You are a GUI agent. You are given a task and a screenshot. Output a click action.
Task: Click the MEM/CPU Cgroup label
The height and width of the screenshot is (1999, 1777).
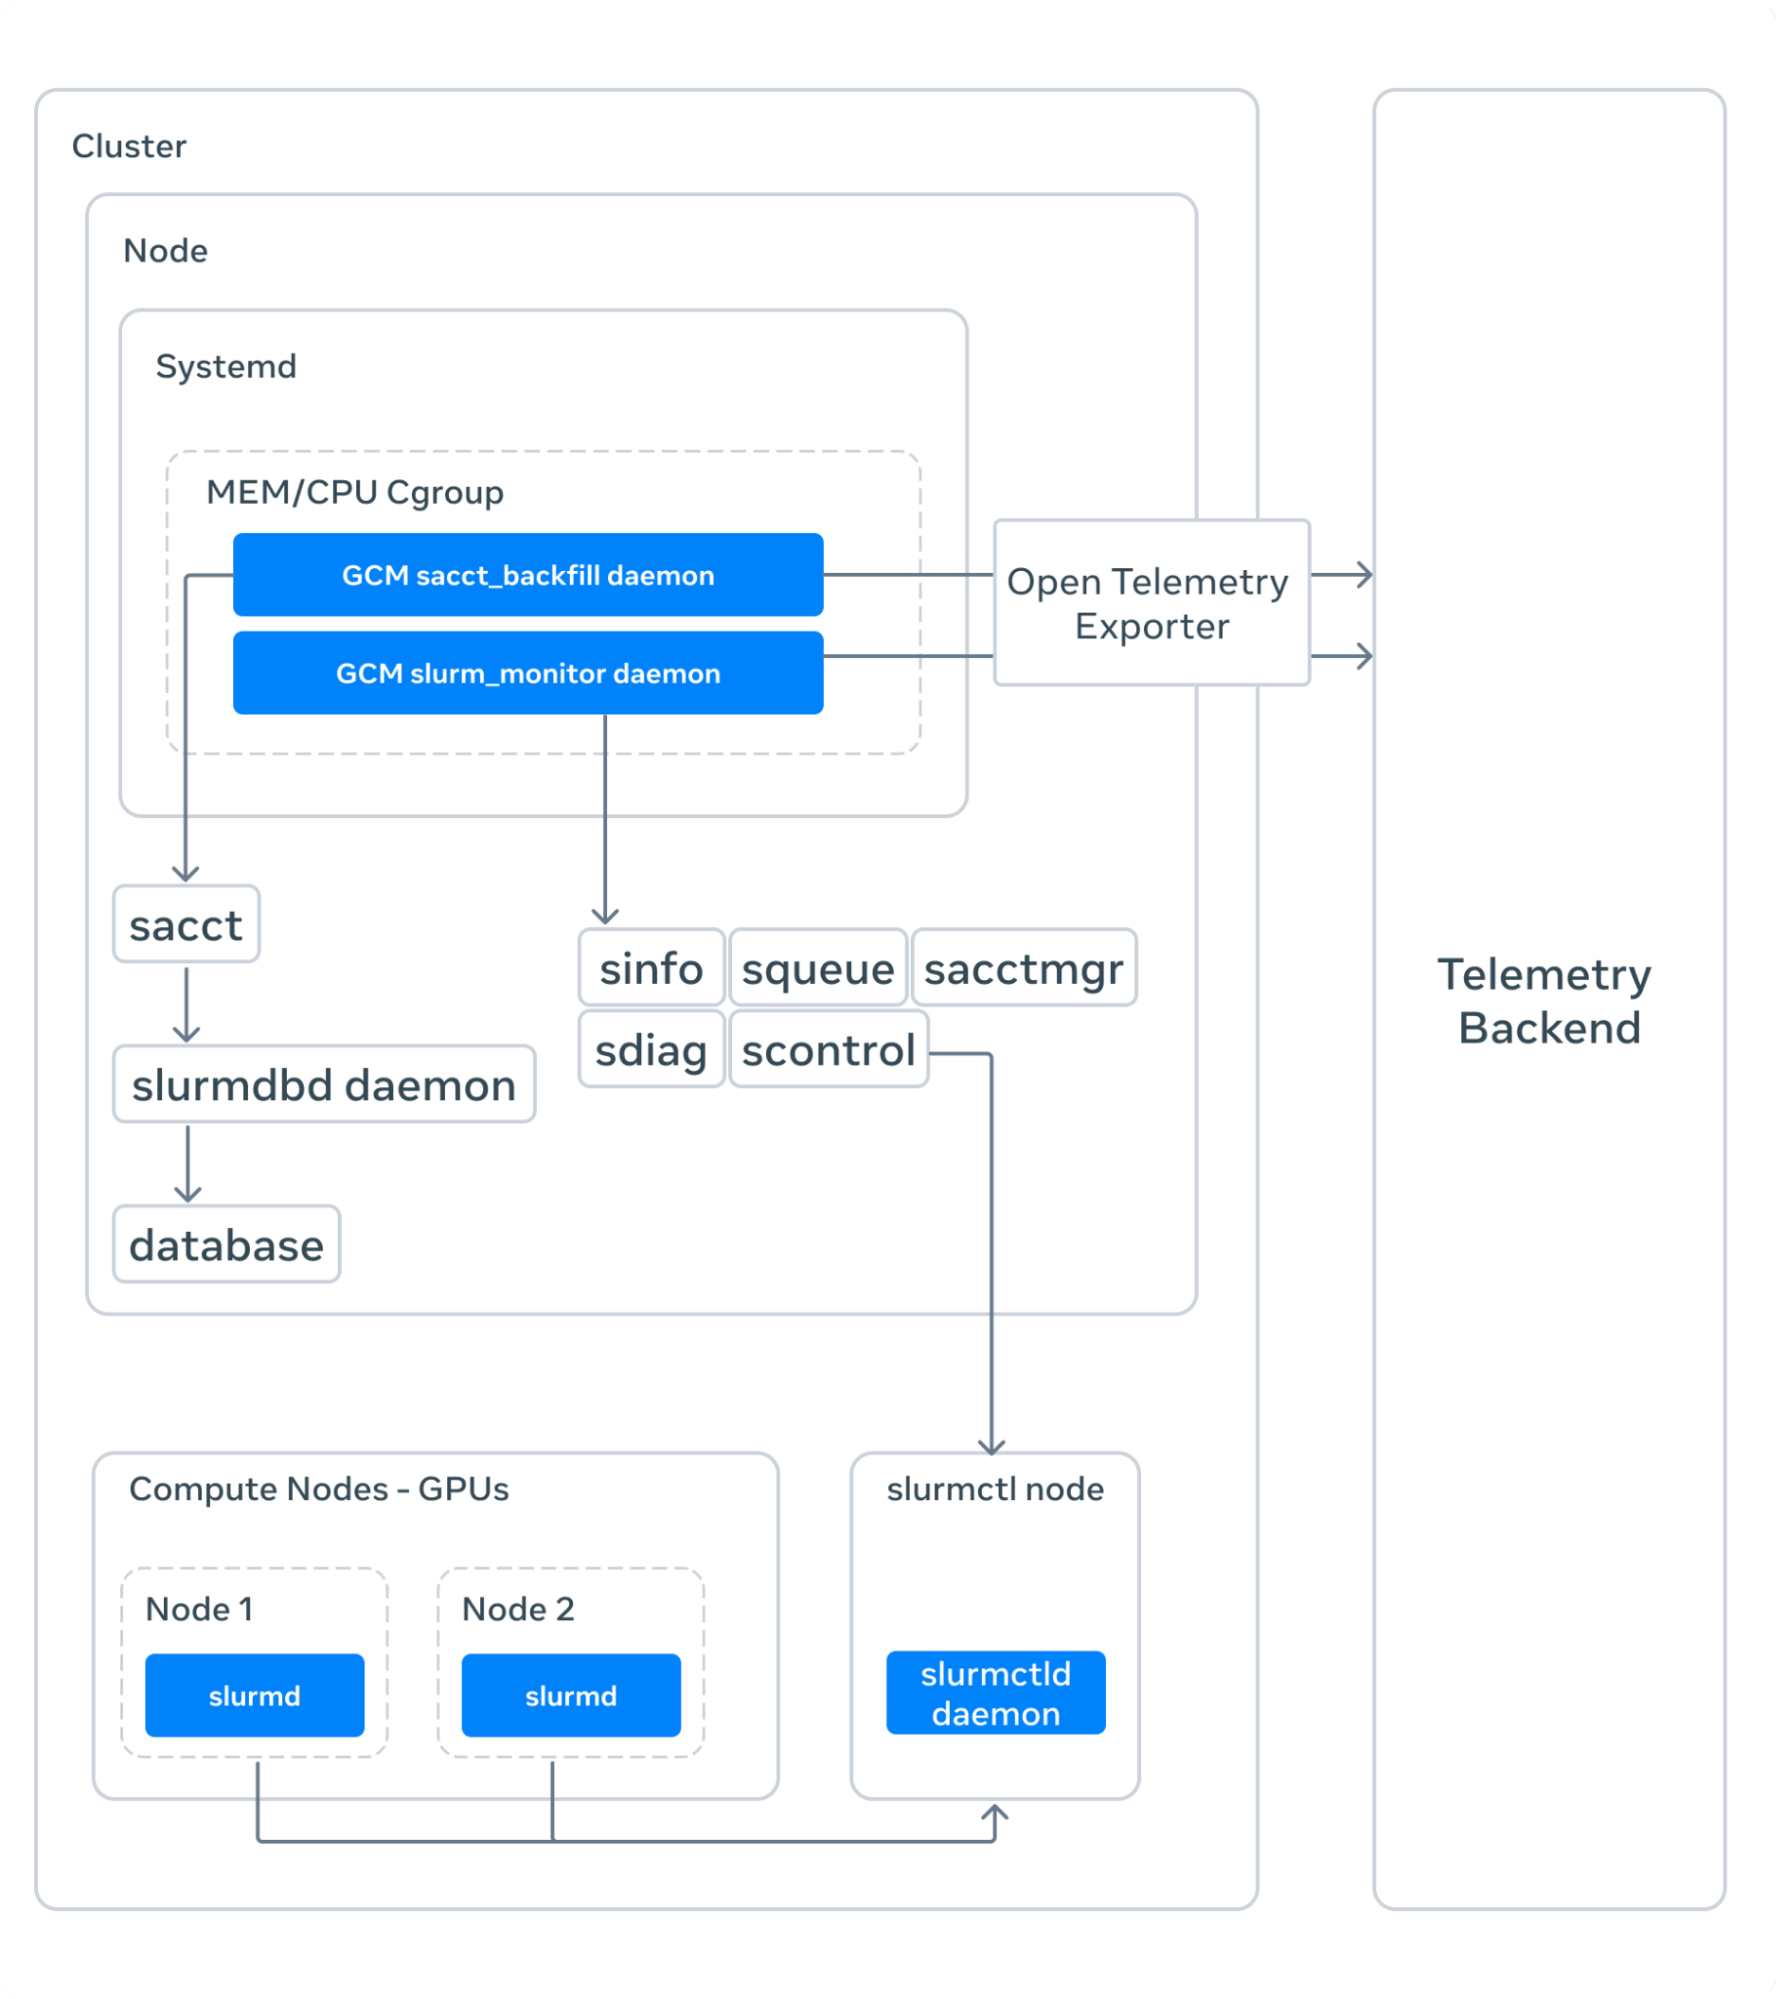(355, 492)
